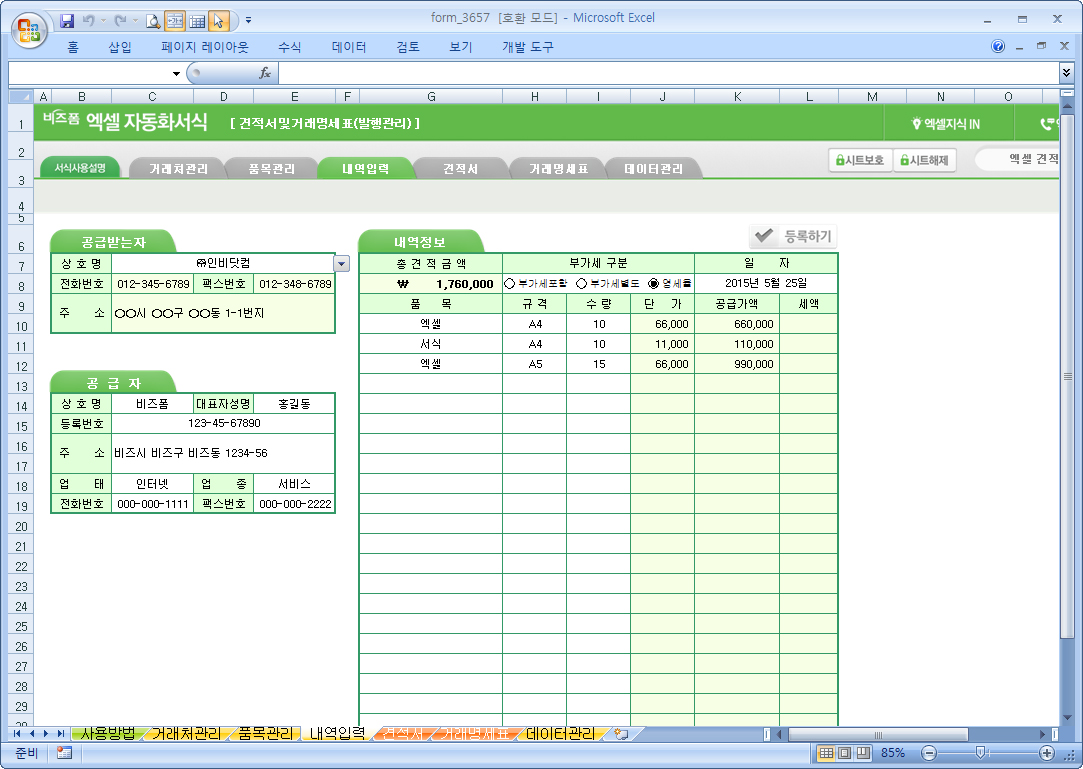Viewport: 1083px width, 769px height.
Task: Click the Excel help question mark icon
Action: coord(998,47)
